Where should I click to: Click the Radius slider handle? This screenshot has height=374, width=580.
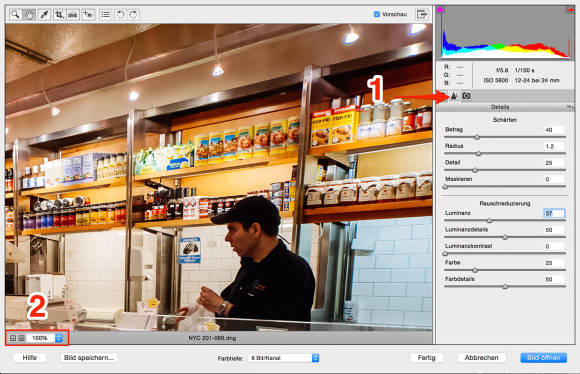(478, 154)
